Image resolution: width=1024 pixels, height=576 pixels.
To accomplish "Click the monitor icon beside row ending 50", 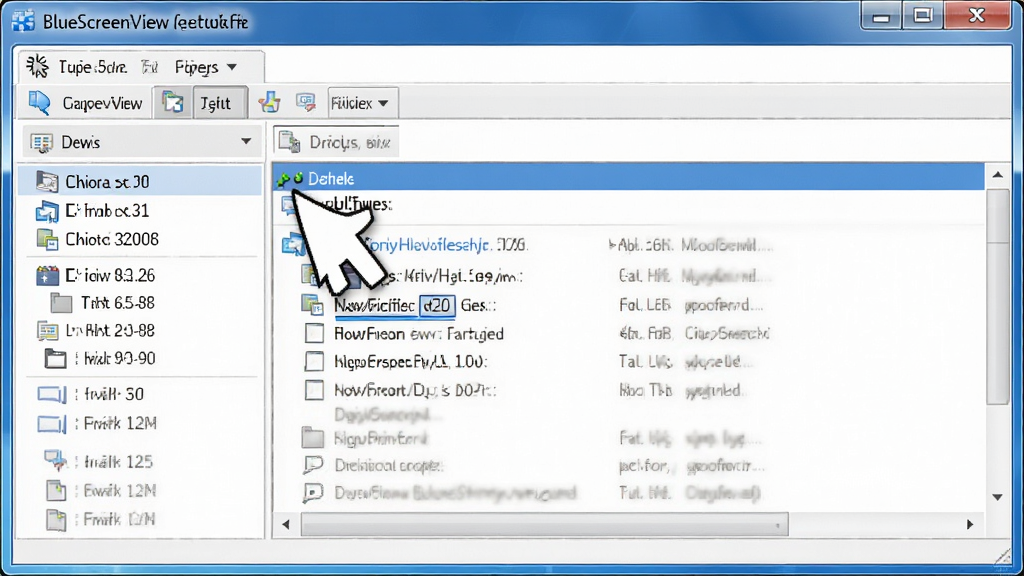I will tap(52, 394).
